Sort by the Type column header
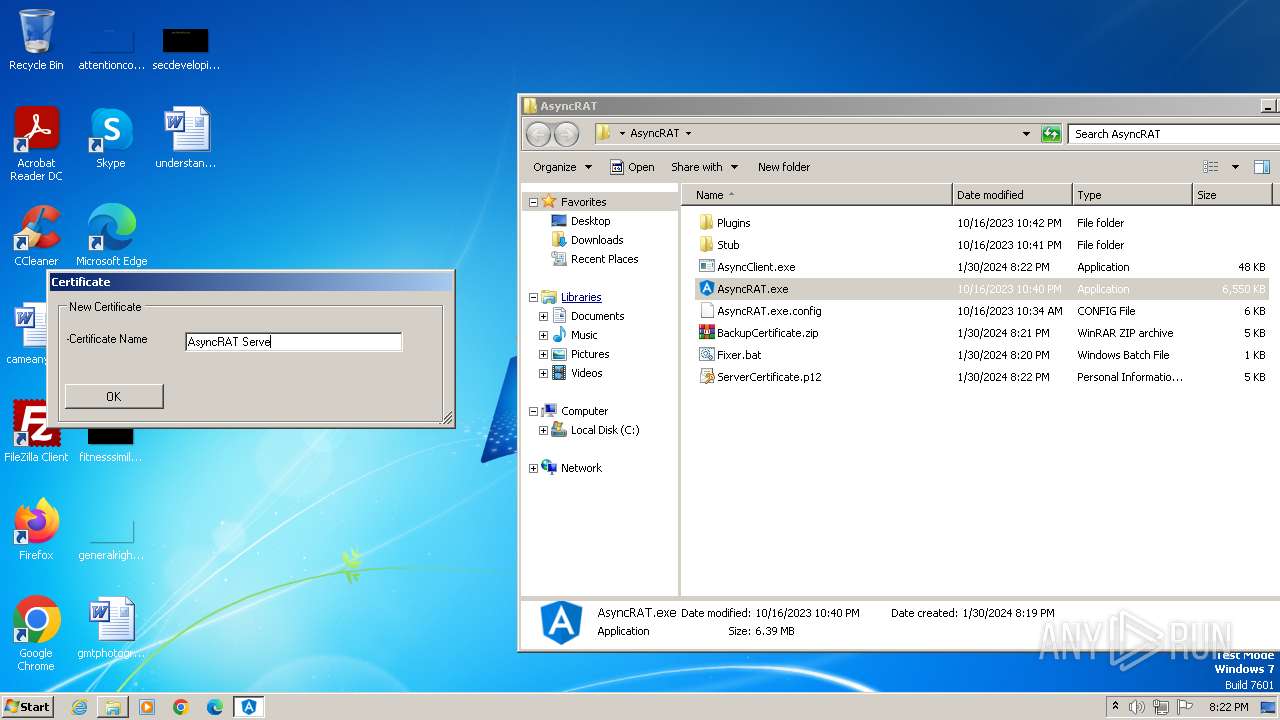The image size is (1280, 720). coord(1132,195)
